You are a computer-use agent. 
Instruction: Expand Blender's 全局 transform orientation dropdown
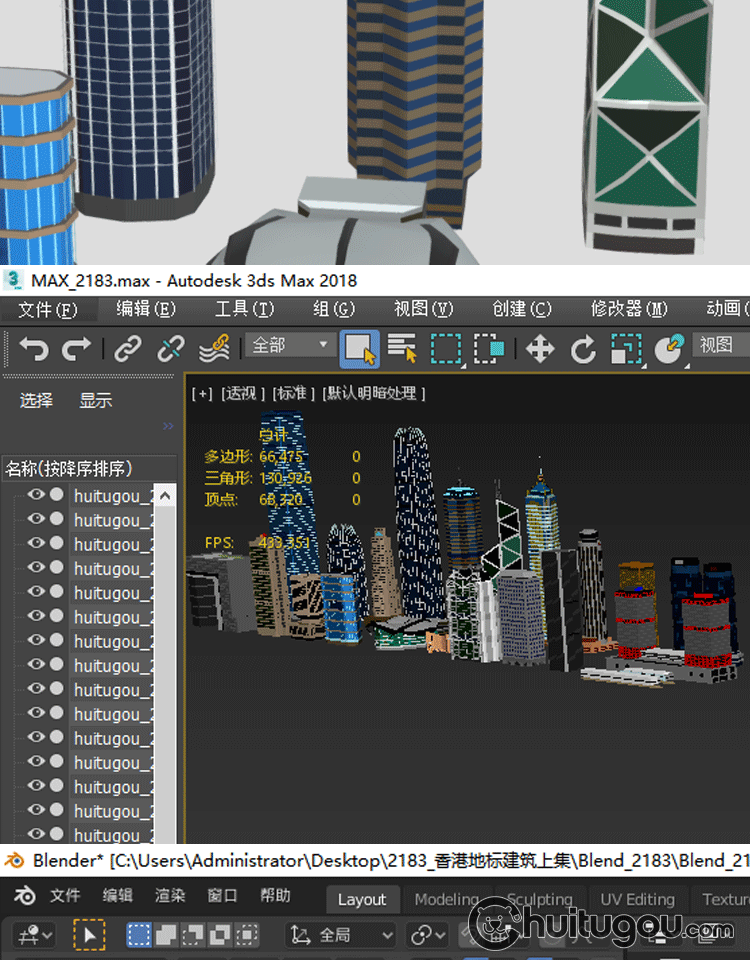coord(342,935)
